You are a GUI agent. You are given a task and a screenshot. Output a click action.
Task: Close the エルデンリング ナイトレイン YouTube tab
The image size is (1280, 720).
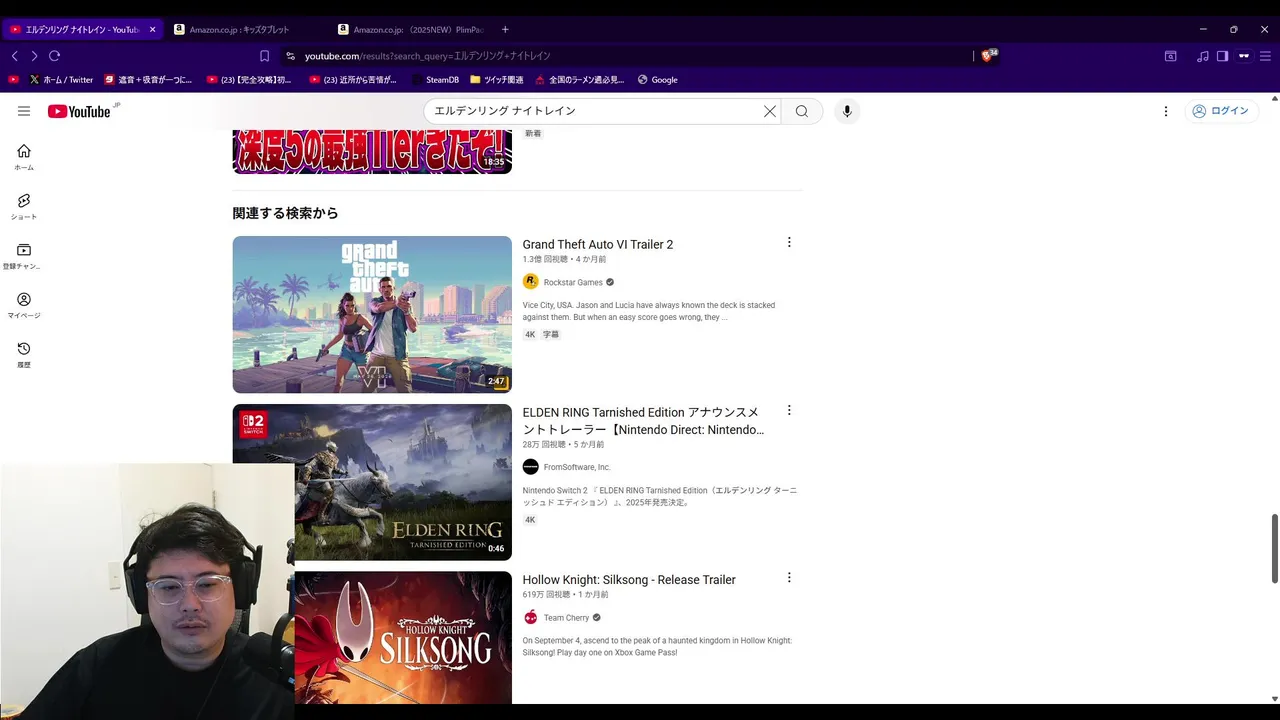point(152,29)
